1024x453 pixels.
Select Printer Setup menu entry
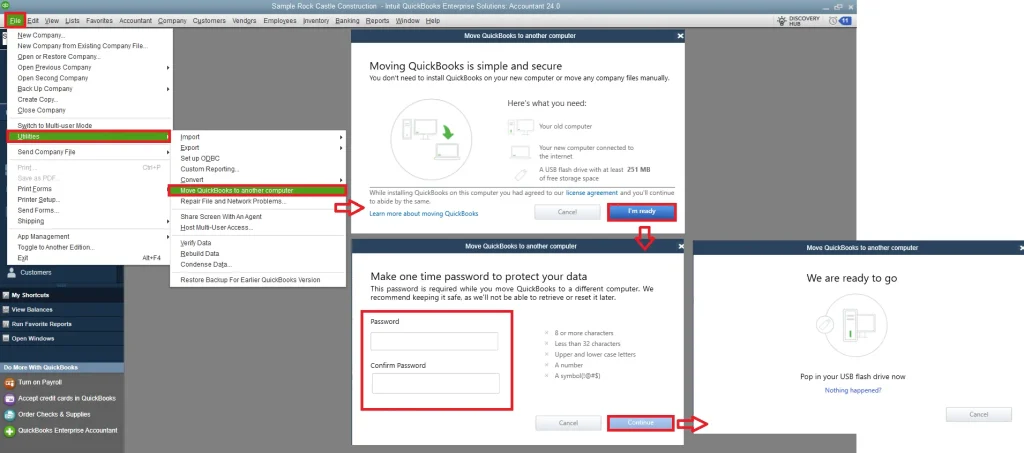(39, 200)
